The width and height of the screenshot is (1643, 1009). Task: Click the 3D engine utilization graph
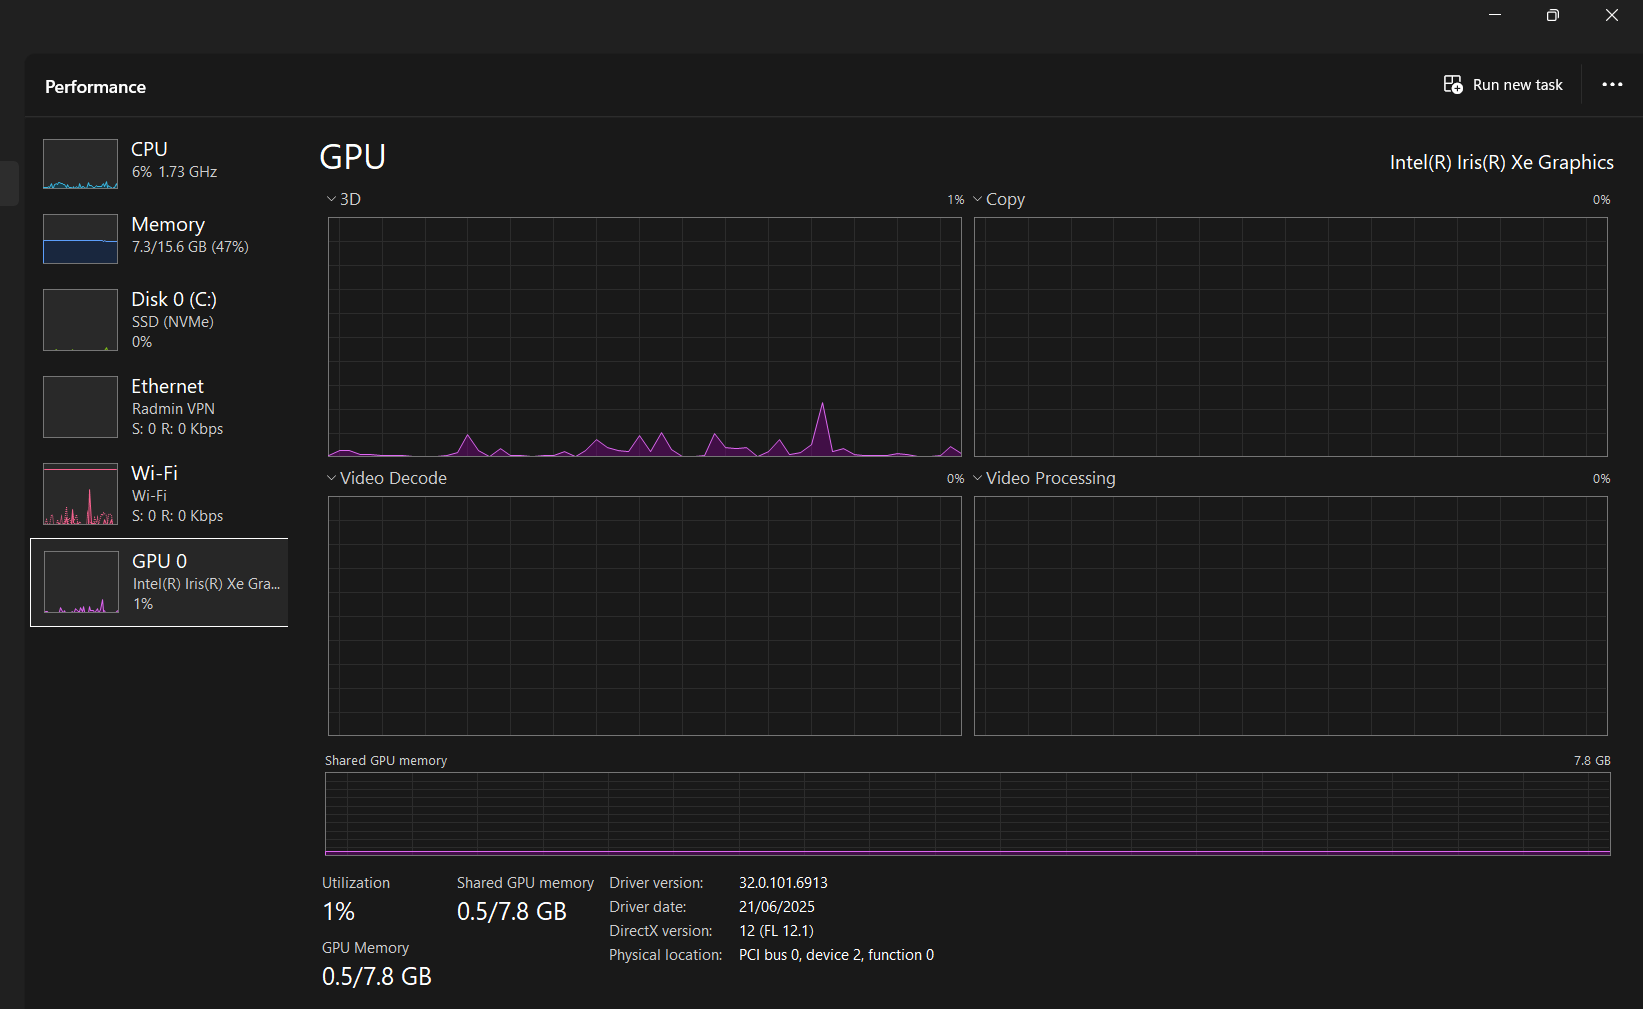645,337
